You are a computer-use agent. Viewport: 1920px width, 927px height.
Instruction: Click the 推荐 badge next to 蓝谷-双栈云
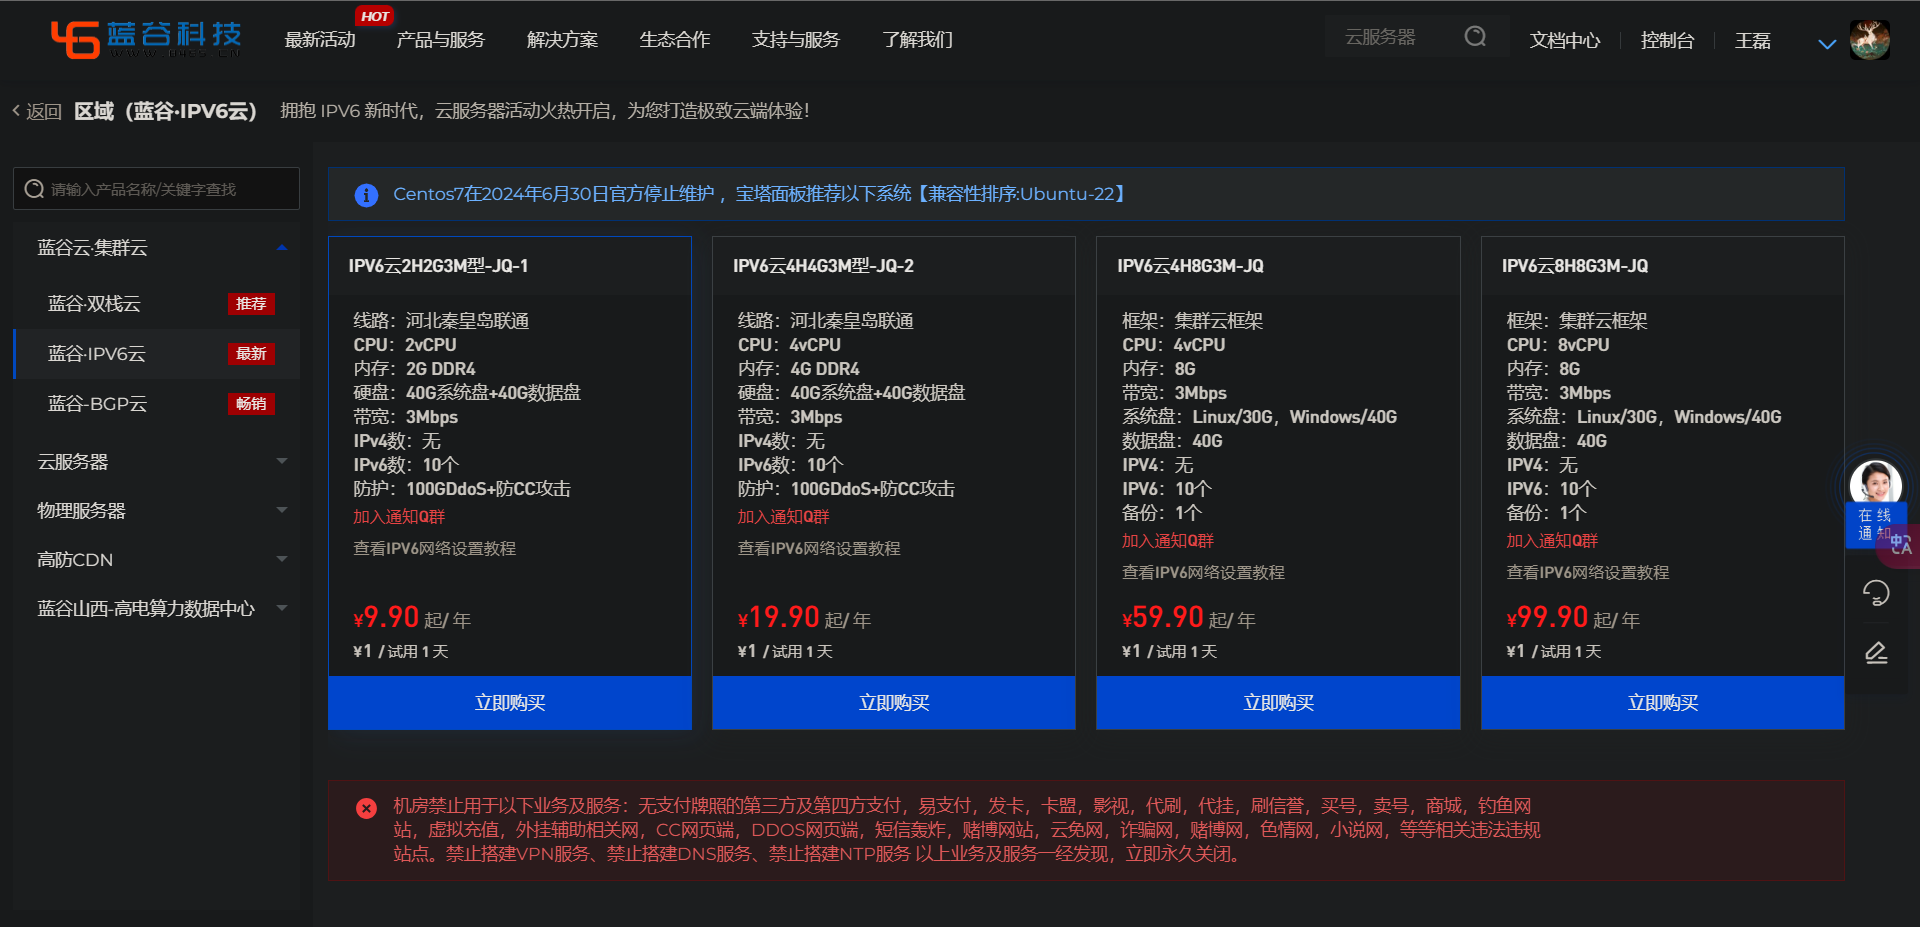[251, 304]
